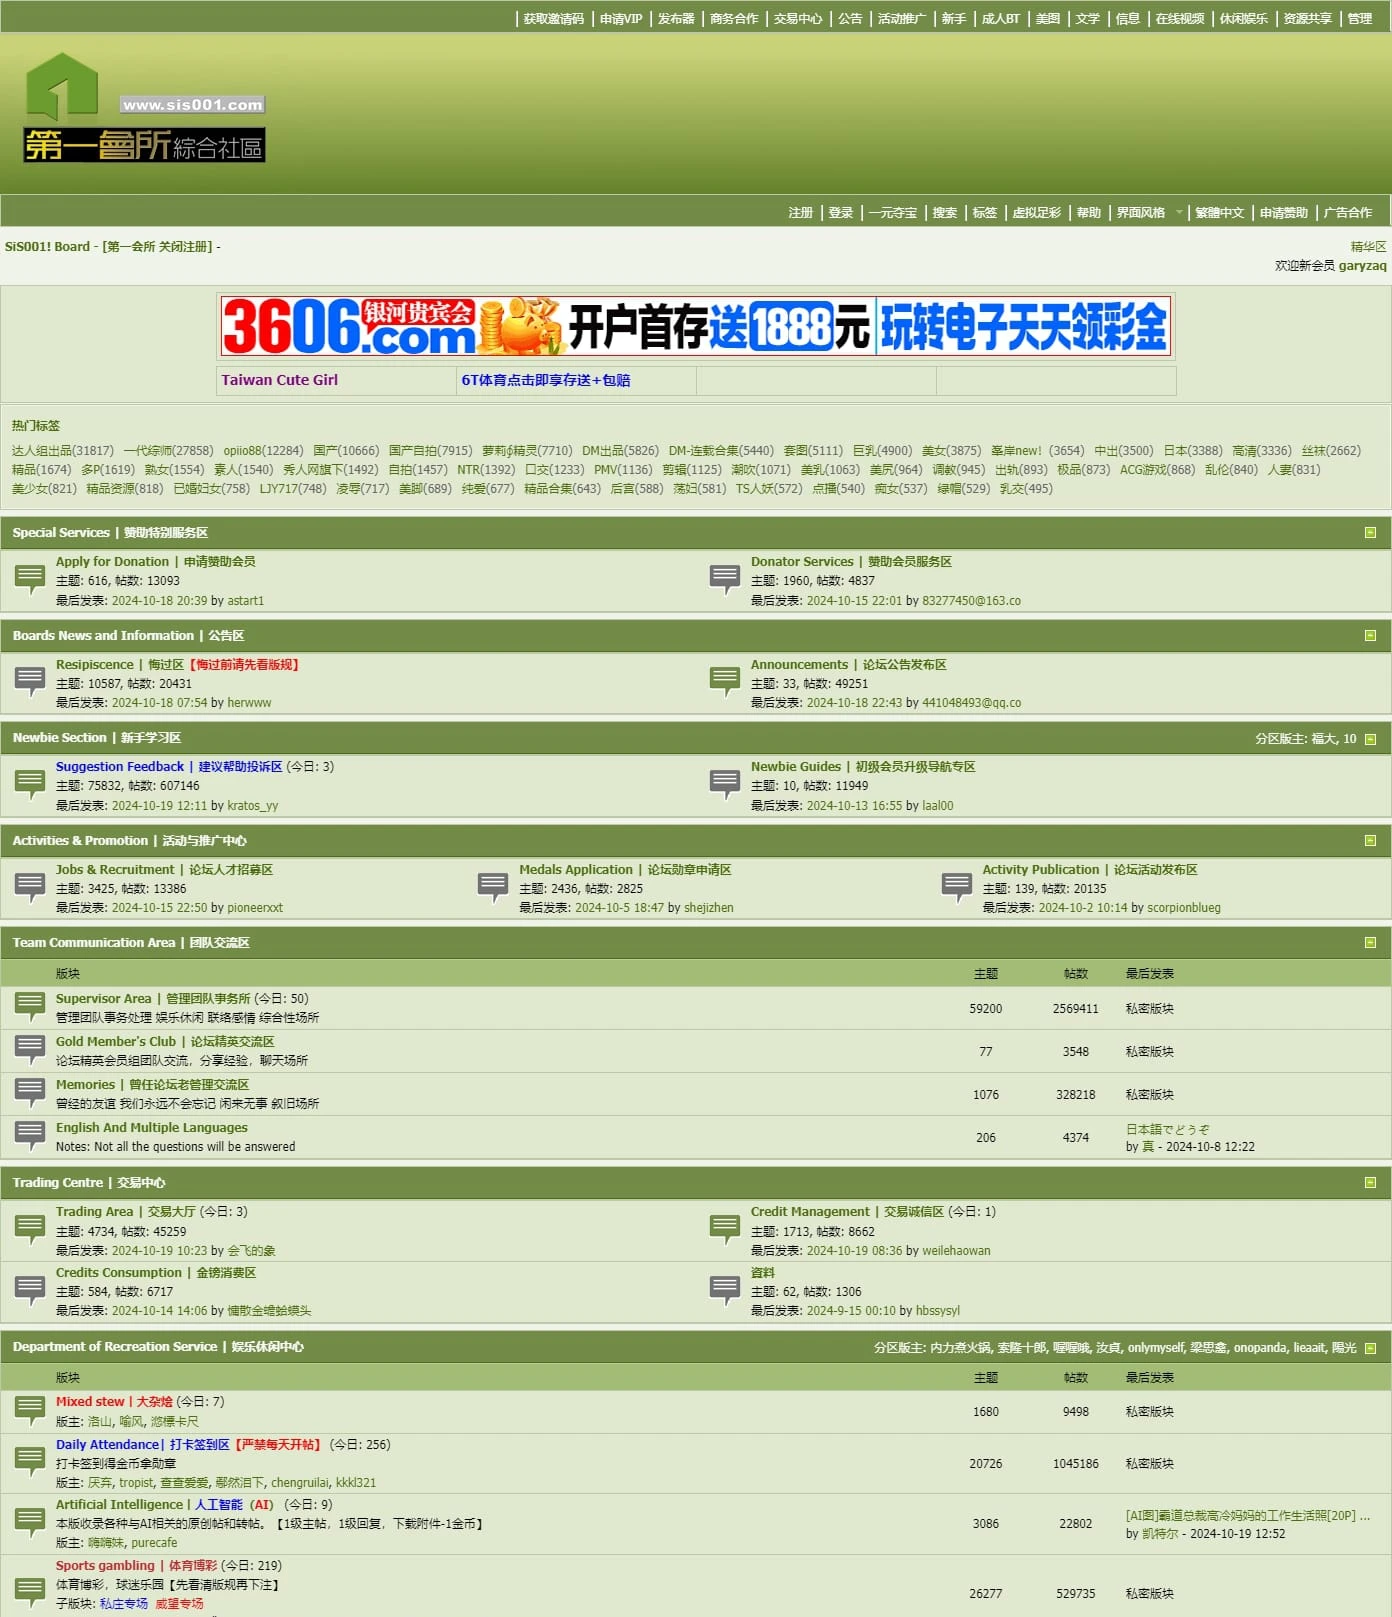Visit new member garyzaq's profile link

pyautogui.click(x=1362, y=266)
